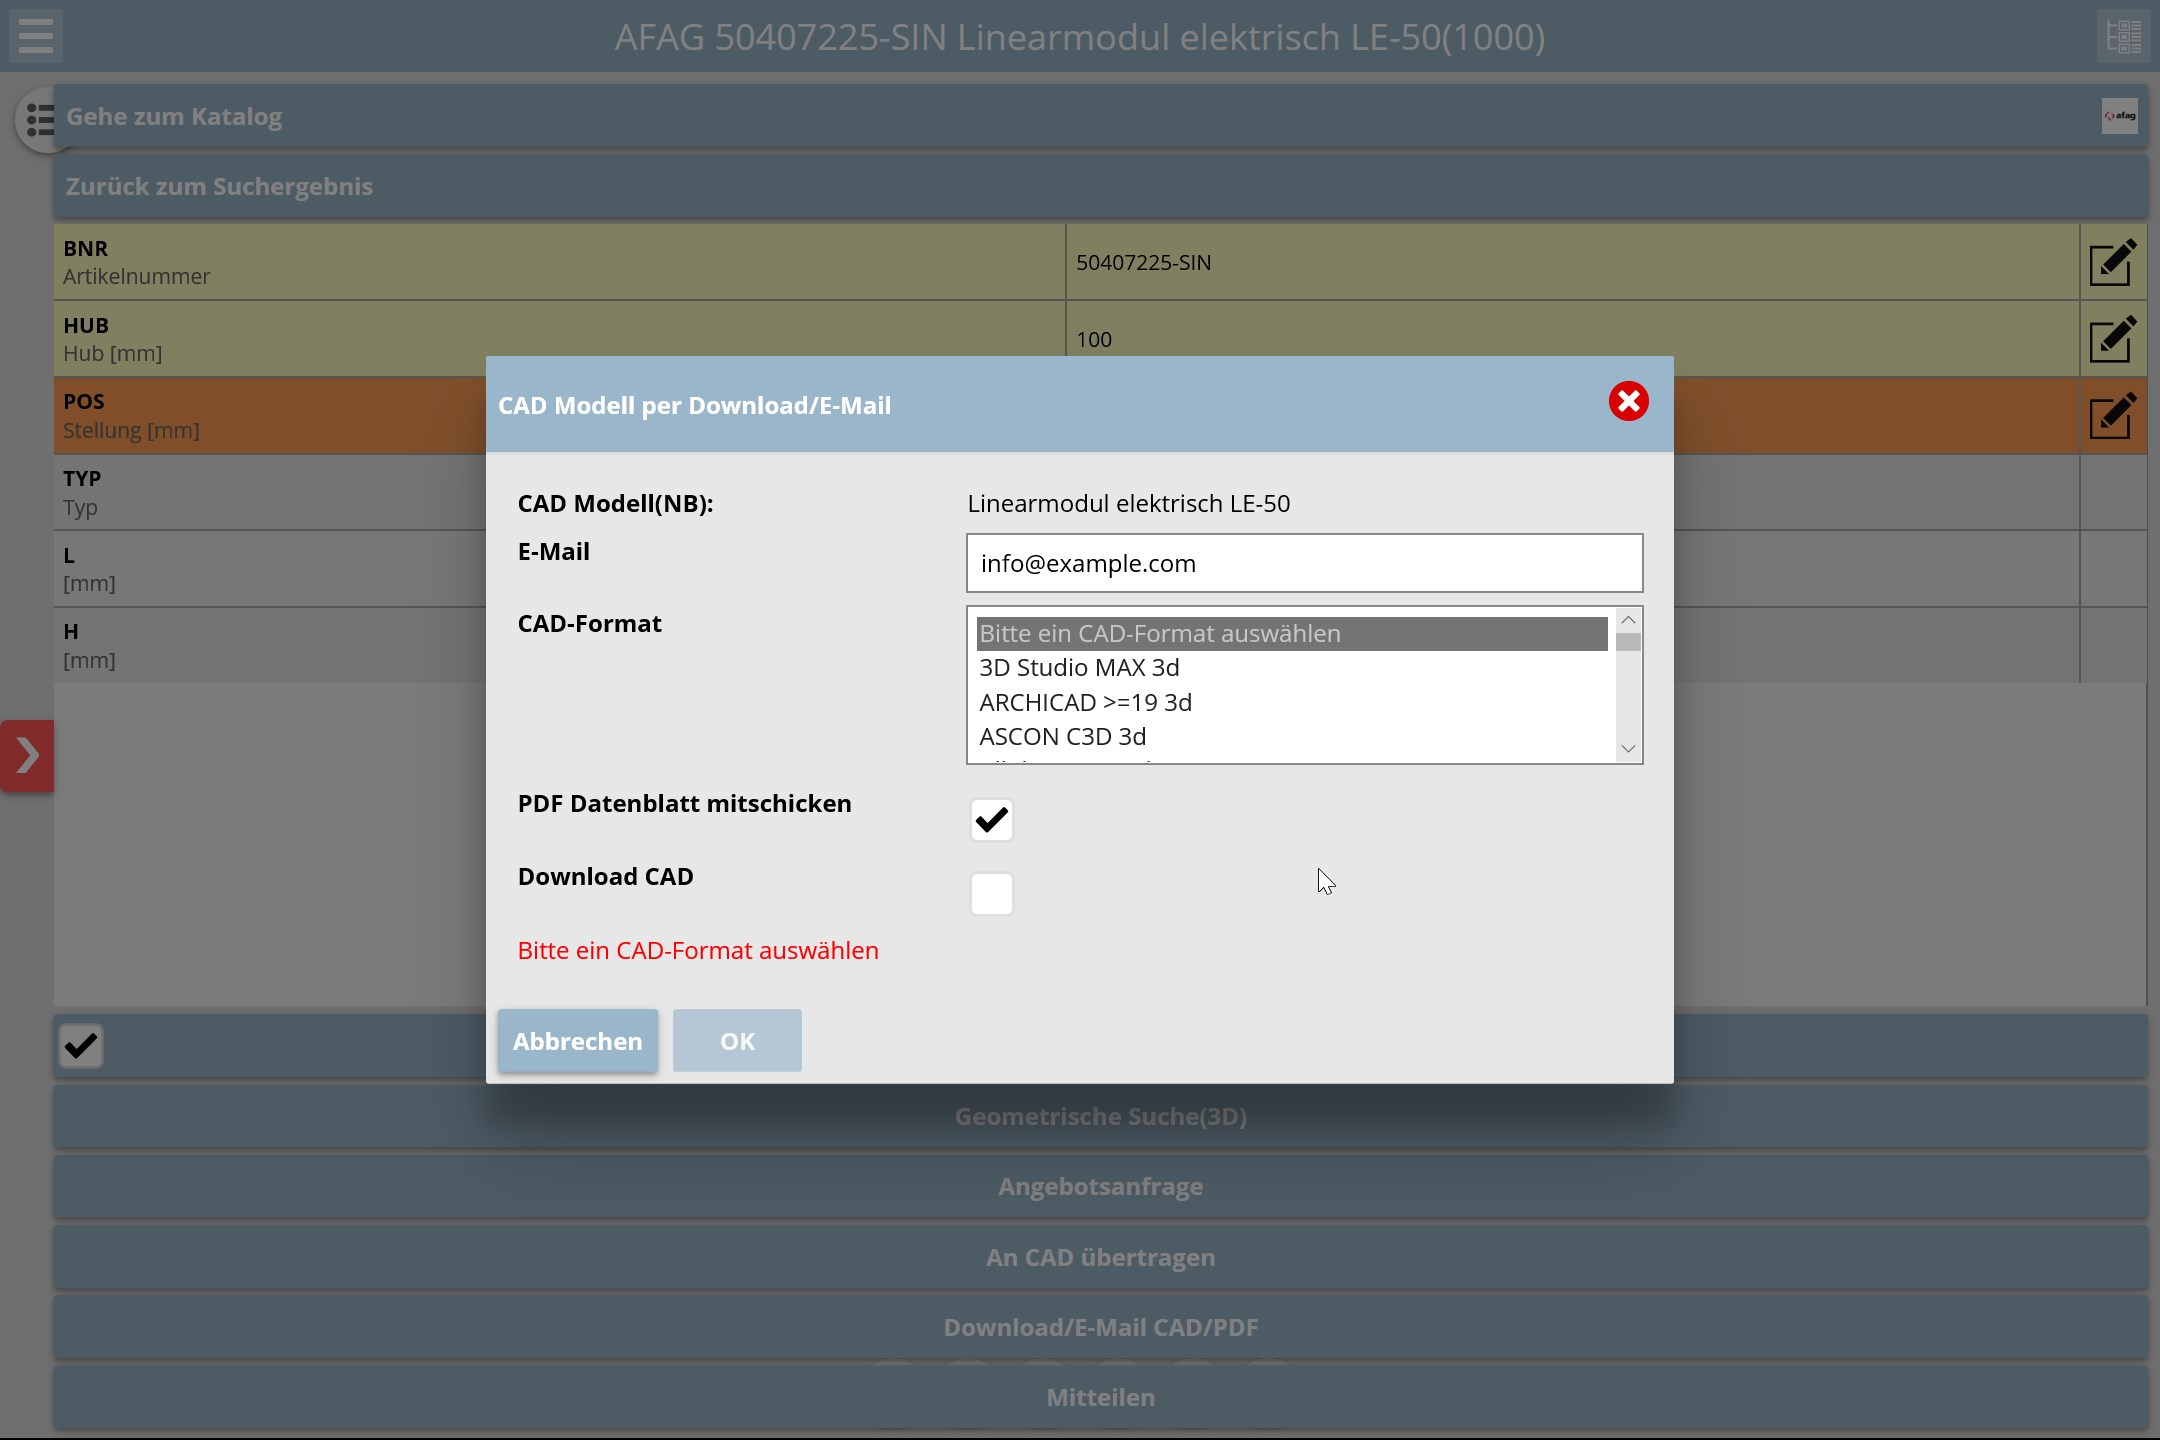Click the E-Mail input field
2160x1440 pixels.
pos(1303,564)
